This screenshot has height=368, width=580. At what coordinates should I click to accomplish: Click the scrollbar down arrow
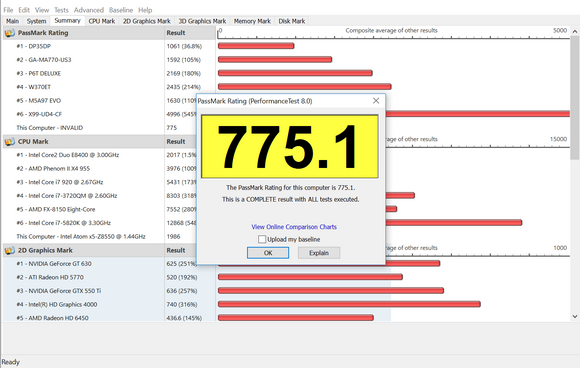[575, 317]
